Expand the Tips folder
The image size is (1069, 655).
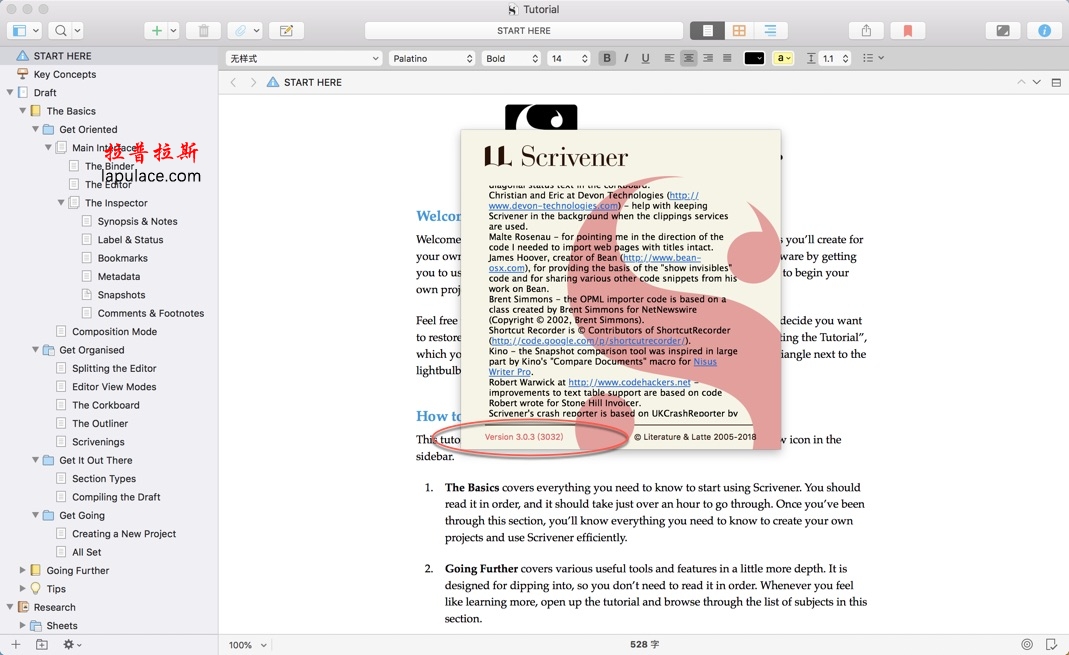tap(22, 588)
